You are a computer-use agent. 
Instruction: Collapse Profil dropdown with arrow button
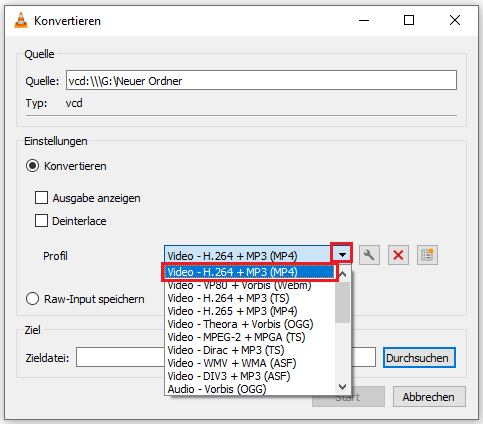click(342, 255)
